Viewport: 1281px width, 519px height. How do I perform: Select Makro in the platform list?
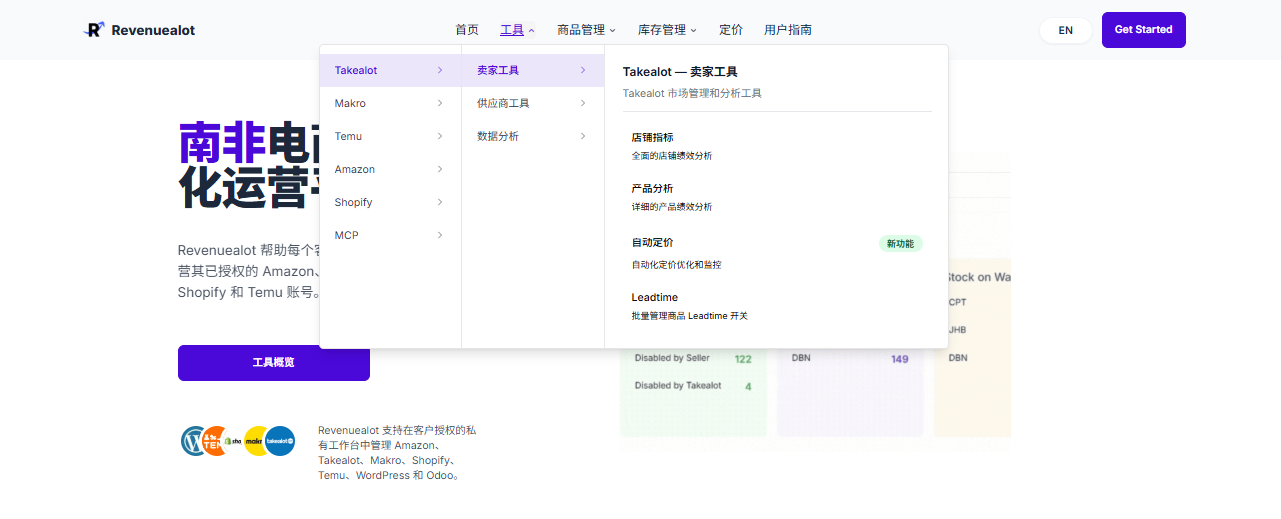[390, 103]
